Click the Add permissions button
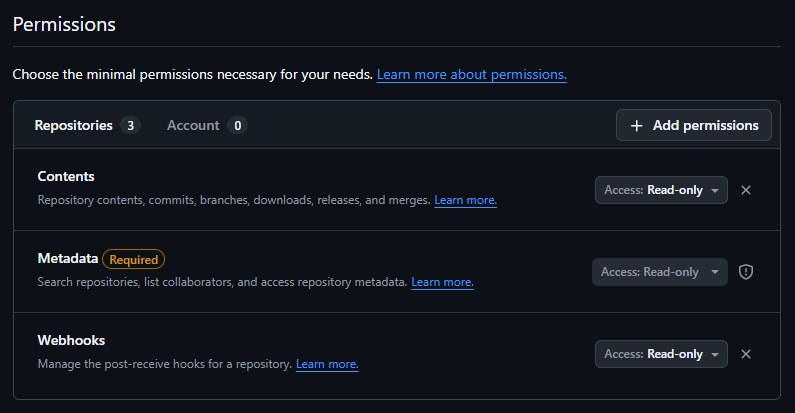The height and width of the screenshot is (413, 795). pos(694,125)
